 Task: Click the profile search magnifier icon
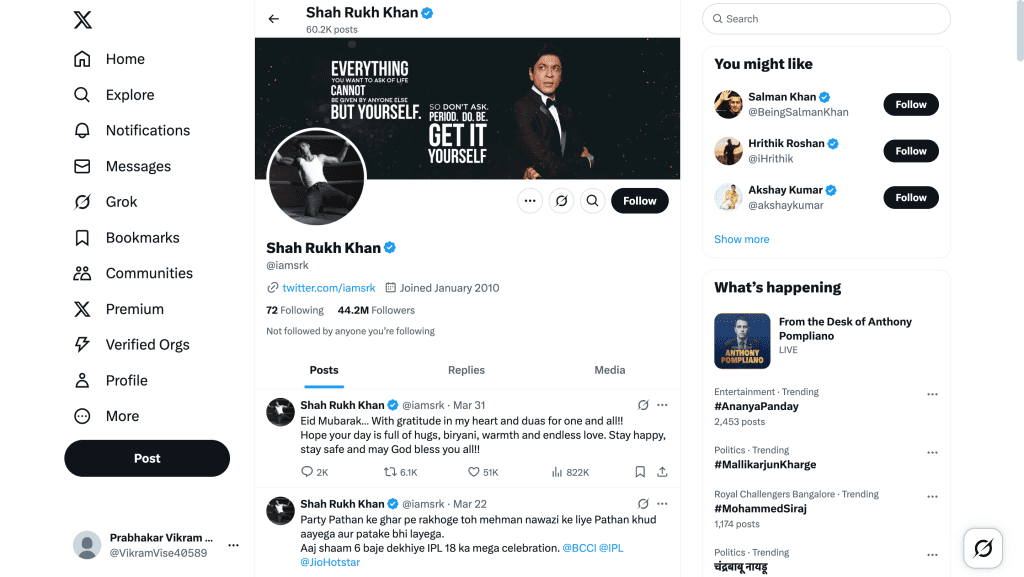click(x=593, y=201)
